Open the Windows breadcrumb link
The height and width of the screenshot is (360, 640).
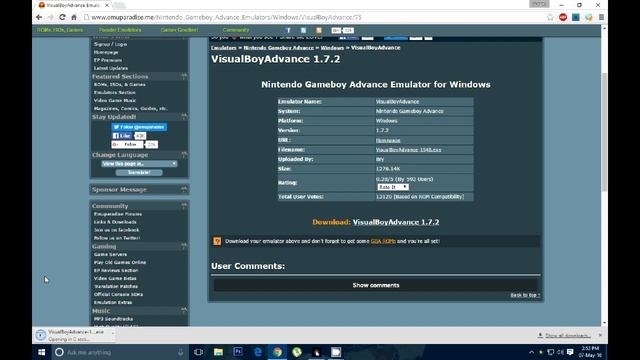332,48
